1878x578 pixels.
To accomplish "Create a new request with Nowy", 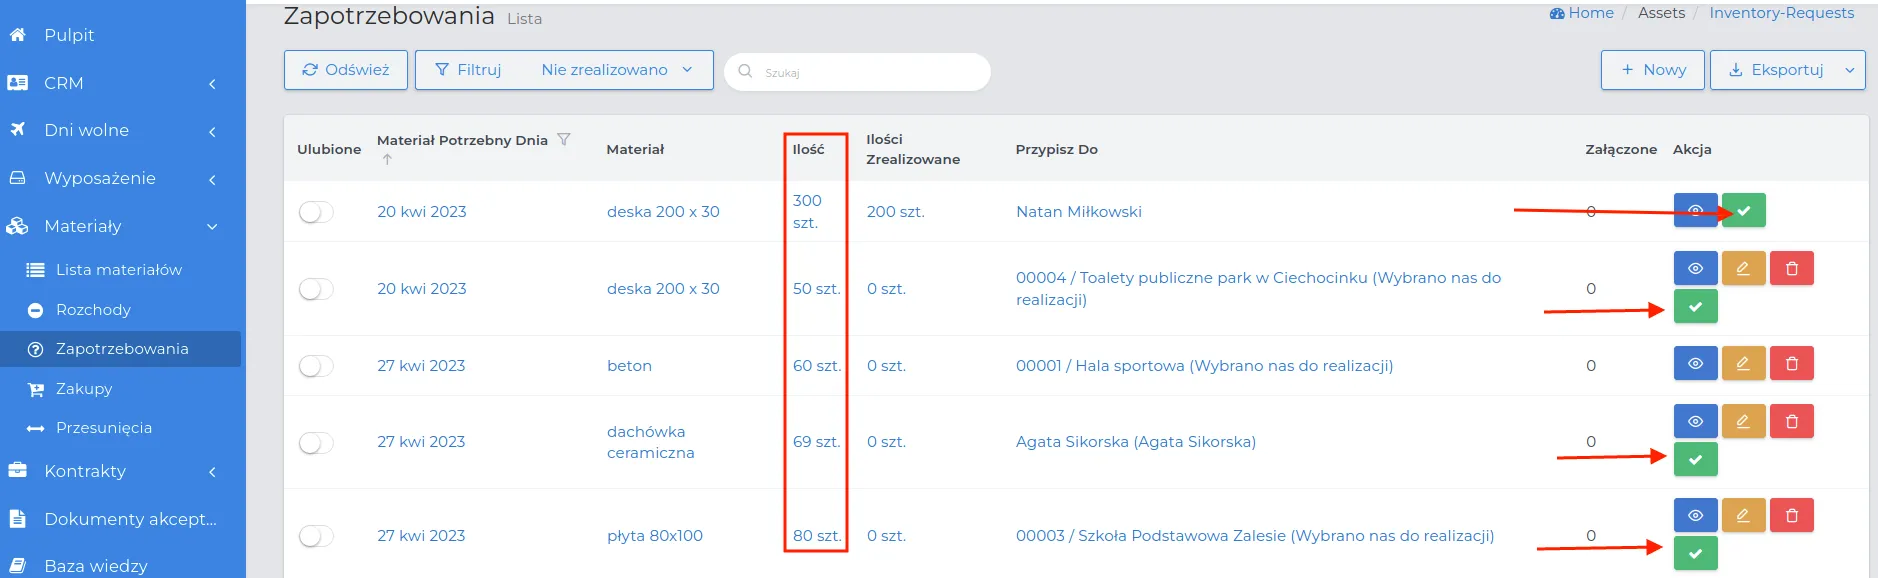I will coord(1653,70).
